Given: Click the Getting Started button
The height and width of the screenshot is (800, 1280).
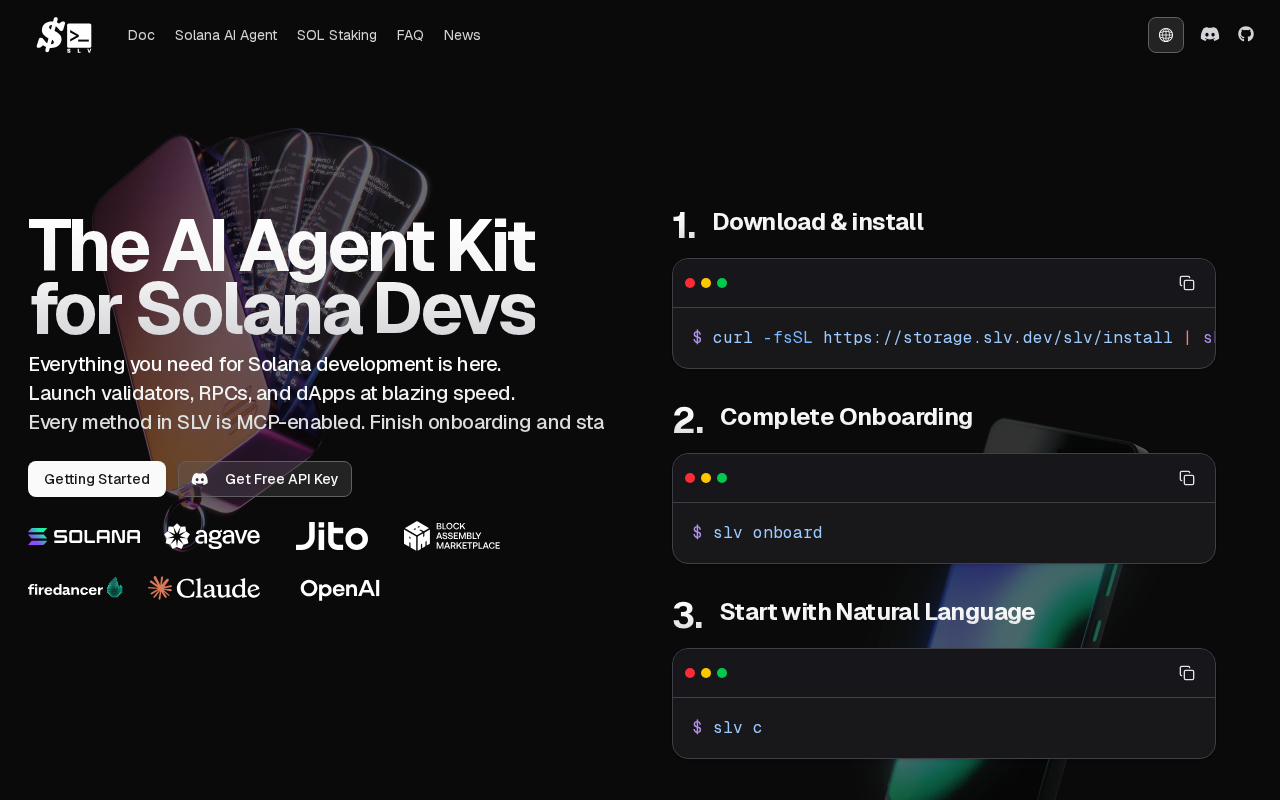Looking at the screenshot, I should tap(97, 479).
